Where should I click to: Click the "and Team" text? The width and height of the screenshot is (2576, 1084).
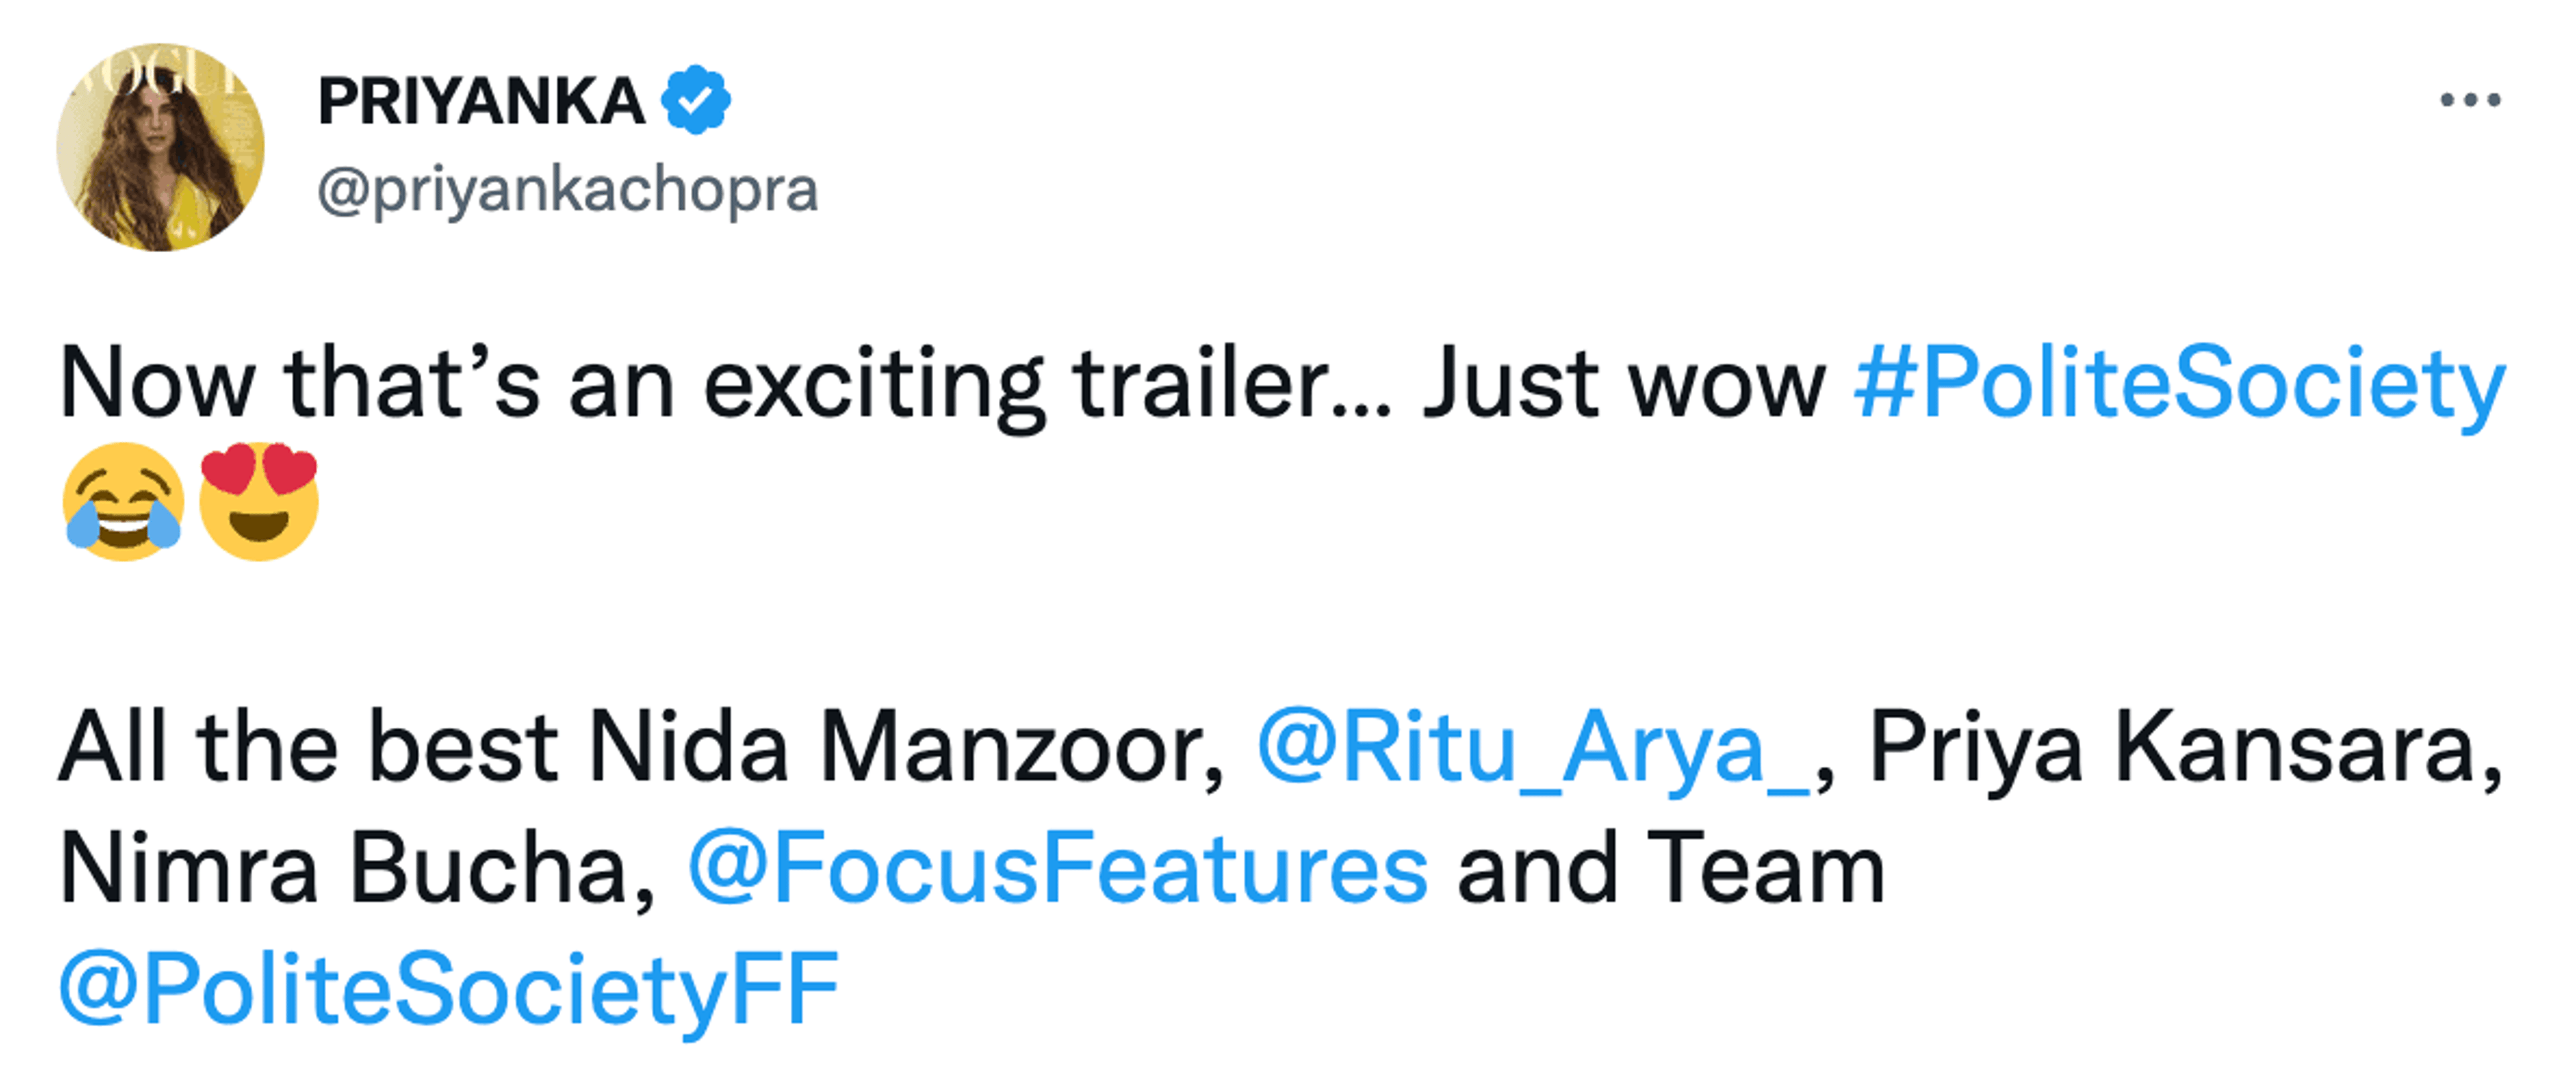pos(1670,869)
